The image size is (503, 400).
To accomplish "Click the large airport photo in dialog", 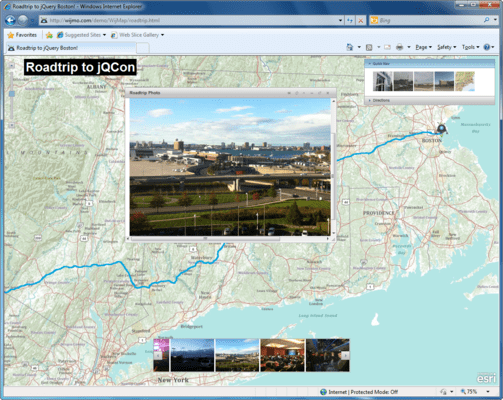I will pos(230,167).
